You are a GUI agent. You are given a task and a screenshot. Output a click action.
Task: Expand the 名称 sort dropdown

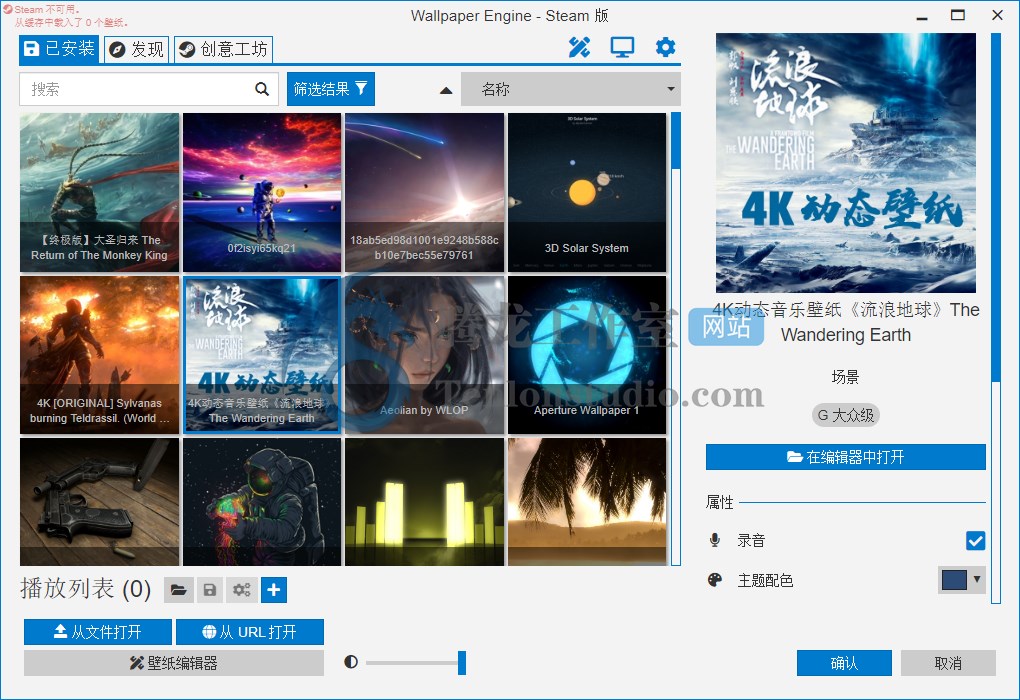tap(570, 89)
